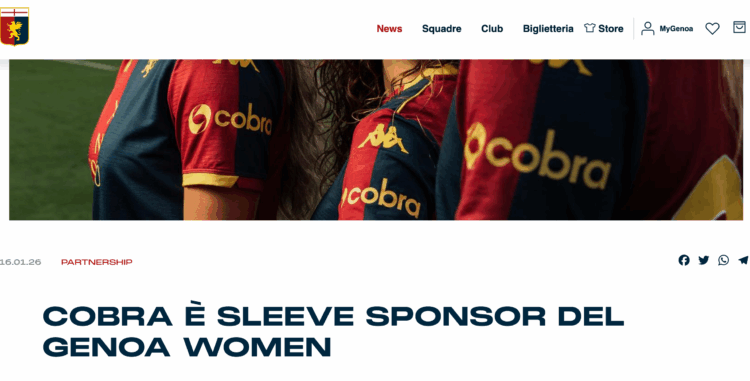Click the article headline about Cobra sponsor
This screenshot has width=750, height=381.
(x=333, y=331)
